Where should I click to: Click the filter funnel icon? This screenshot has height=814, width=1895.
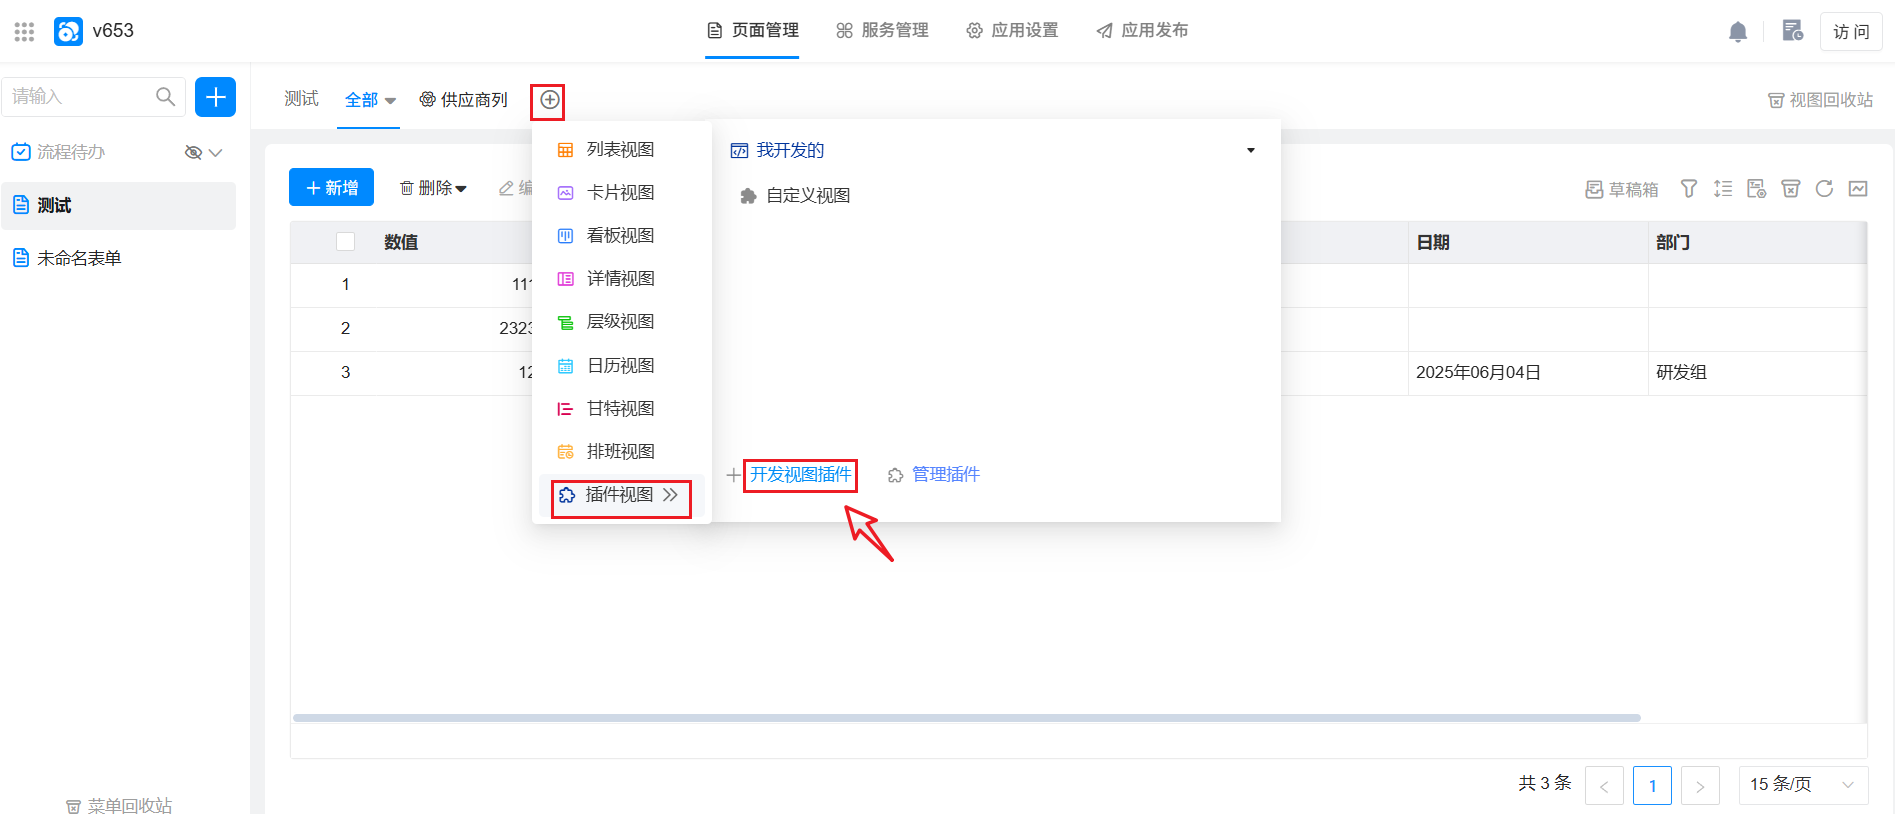(1689, 189)
